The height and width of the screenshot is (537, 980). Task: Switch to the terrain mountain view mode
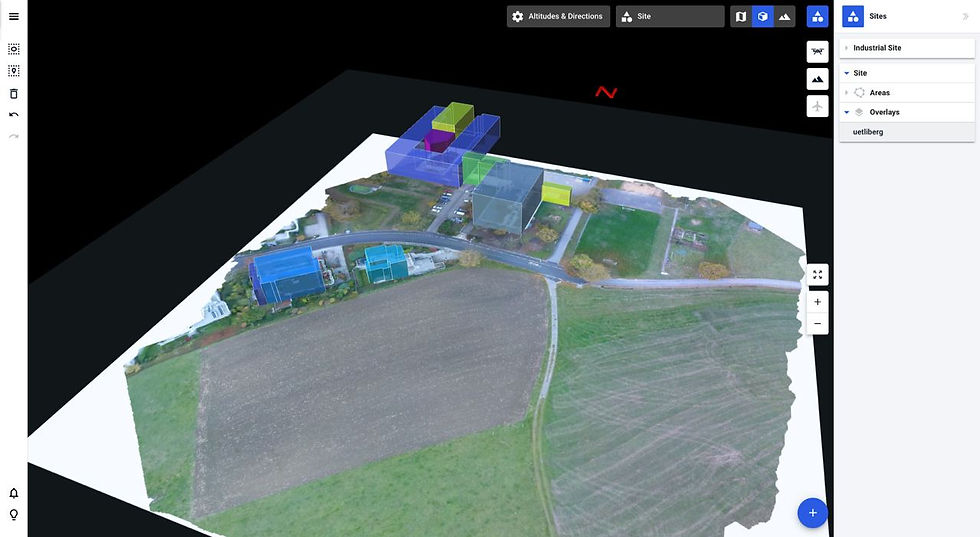784,17
